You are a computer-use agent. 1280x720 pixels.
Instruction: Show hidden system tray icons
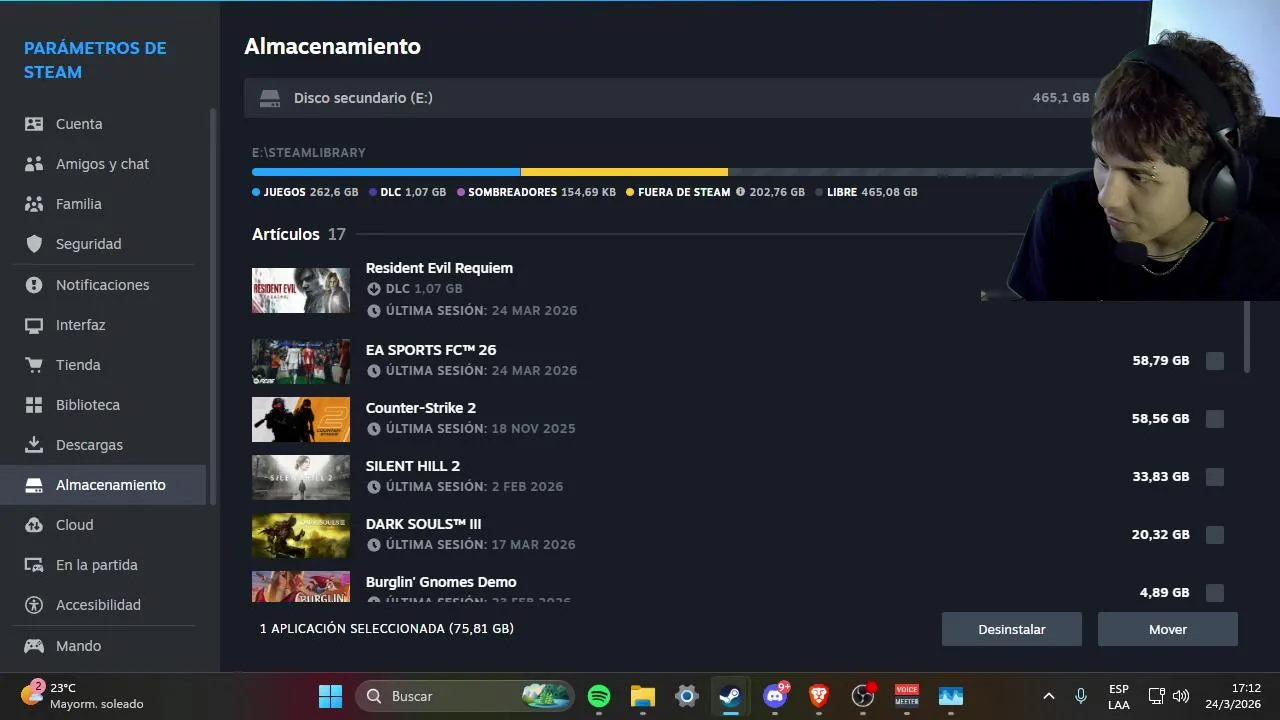pyautogui.click(x=1048, y=696)
